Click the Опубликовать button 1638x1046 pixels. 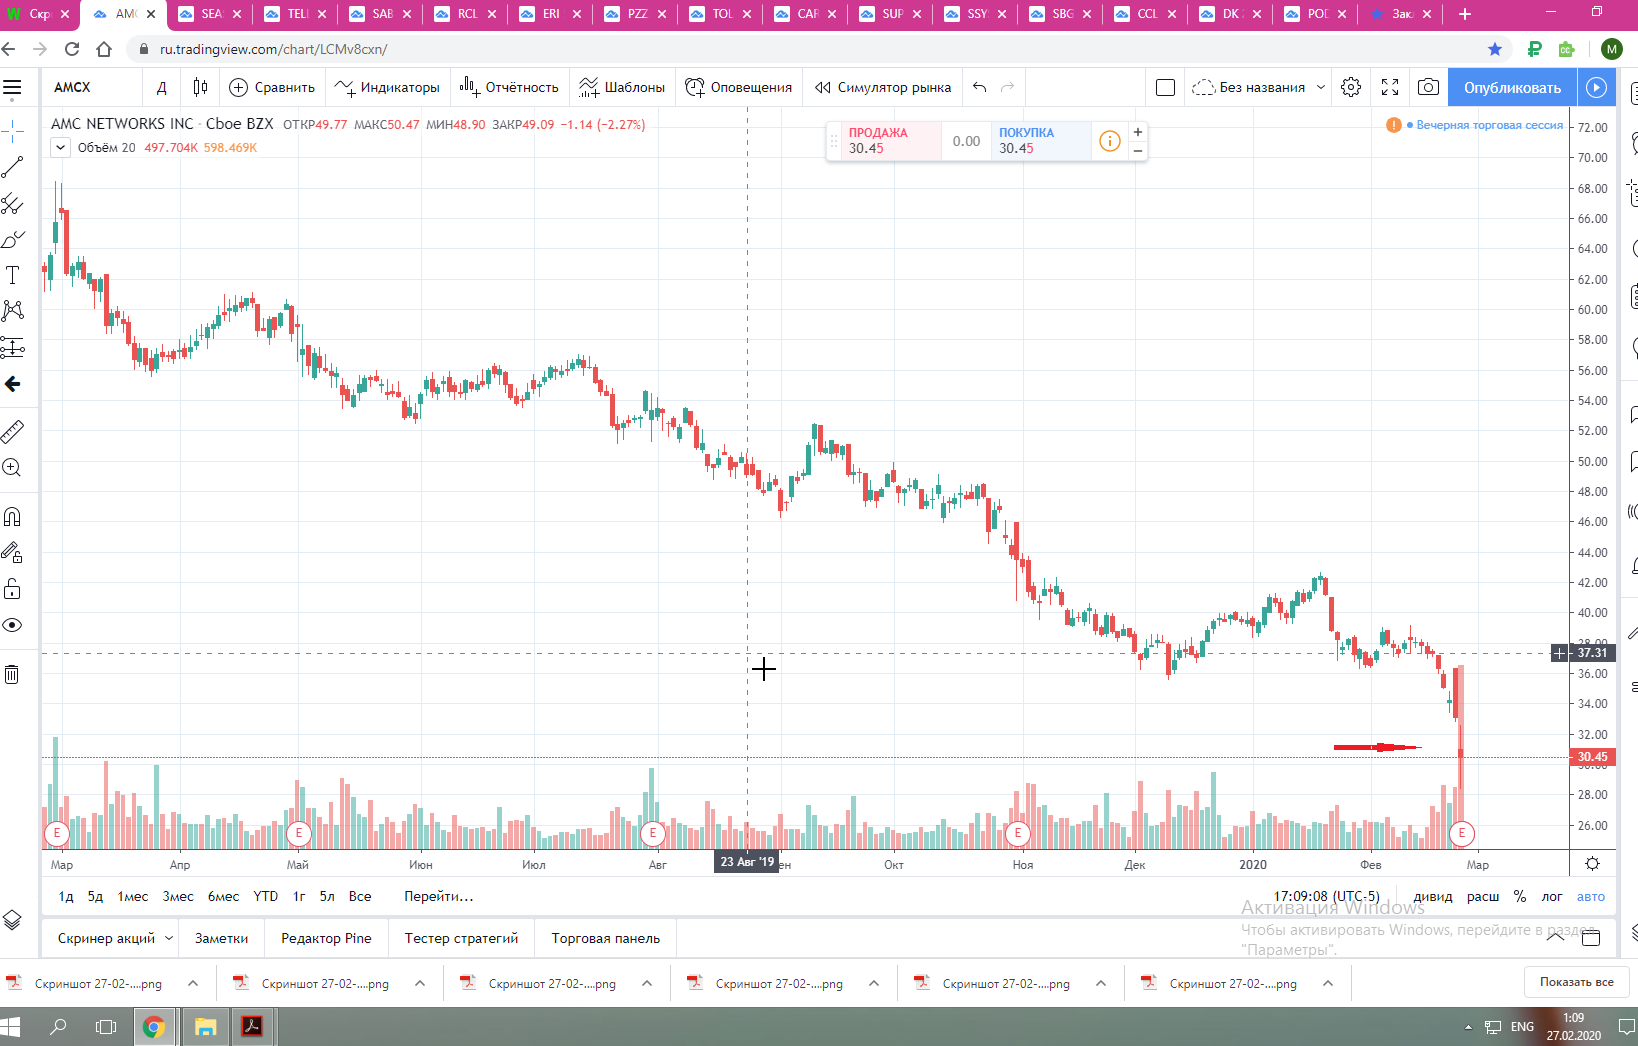pos(1512,87)
